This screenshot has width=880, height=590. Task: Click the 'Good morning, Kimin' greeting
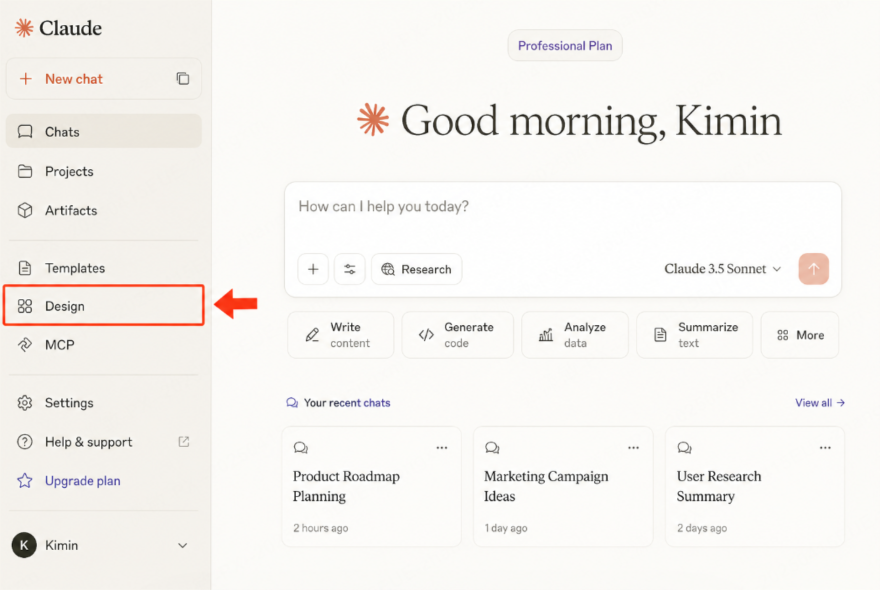pyautogui.click(x=591, y=120)
